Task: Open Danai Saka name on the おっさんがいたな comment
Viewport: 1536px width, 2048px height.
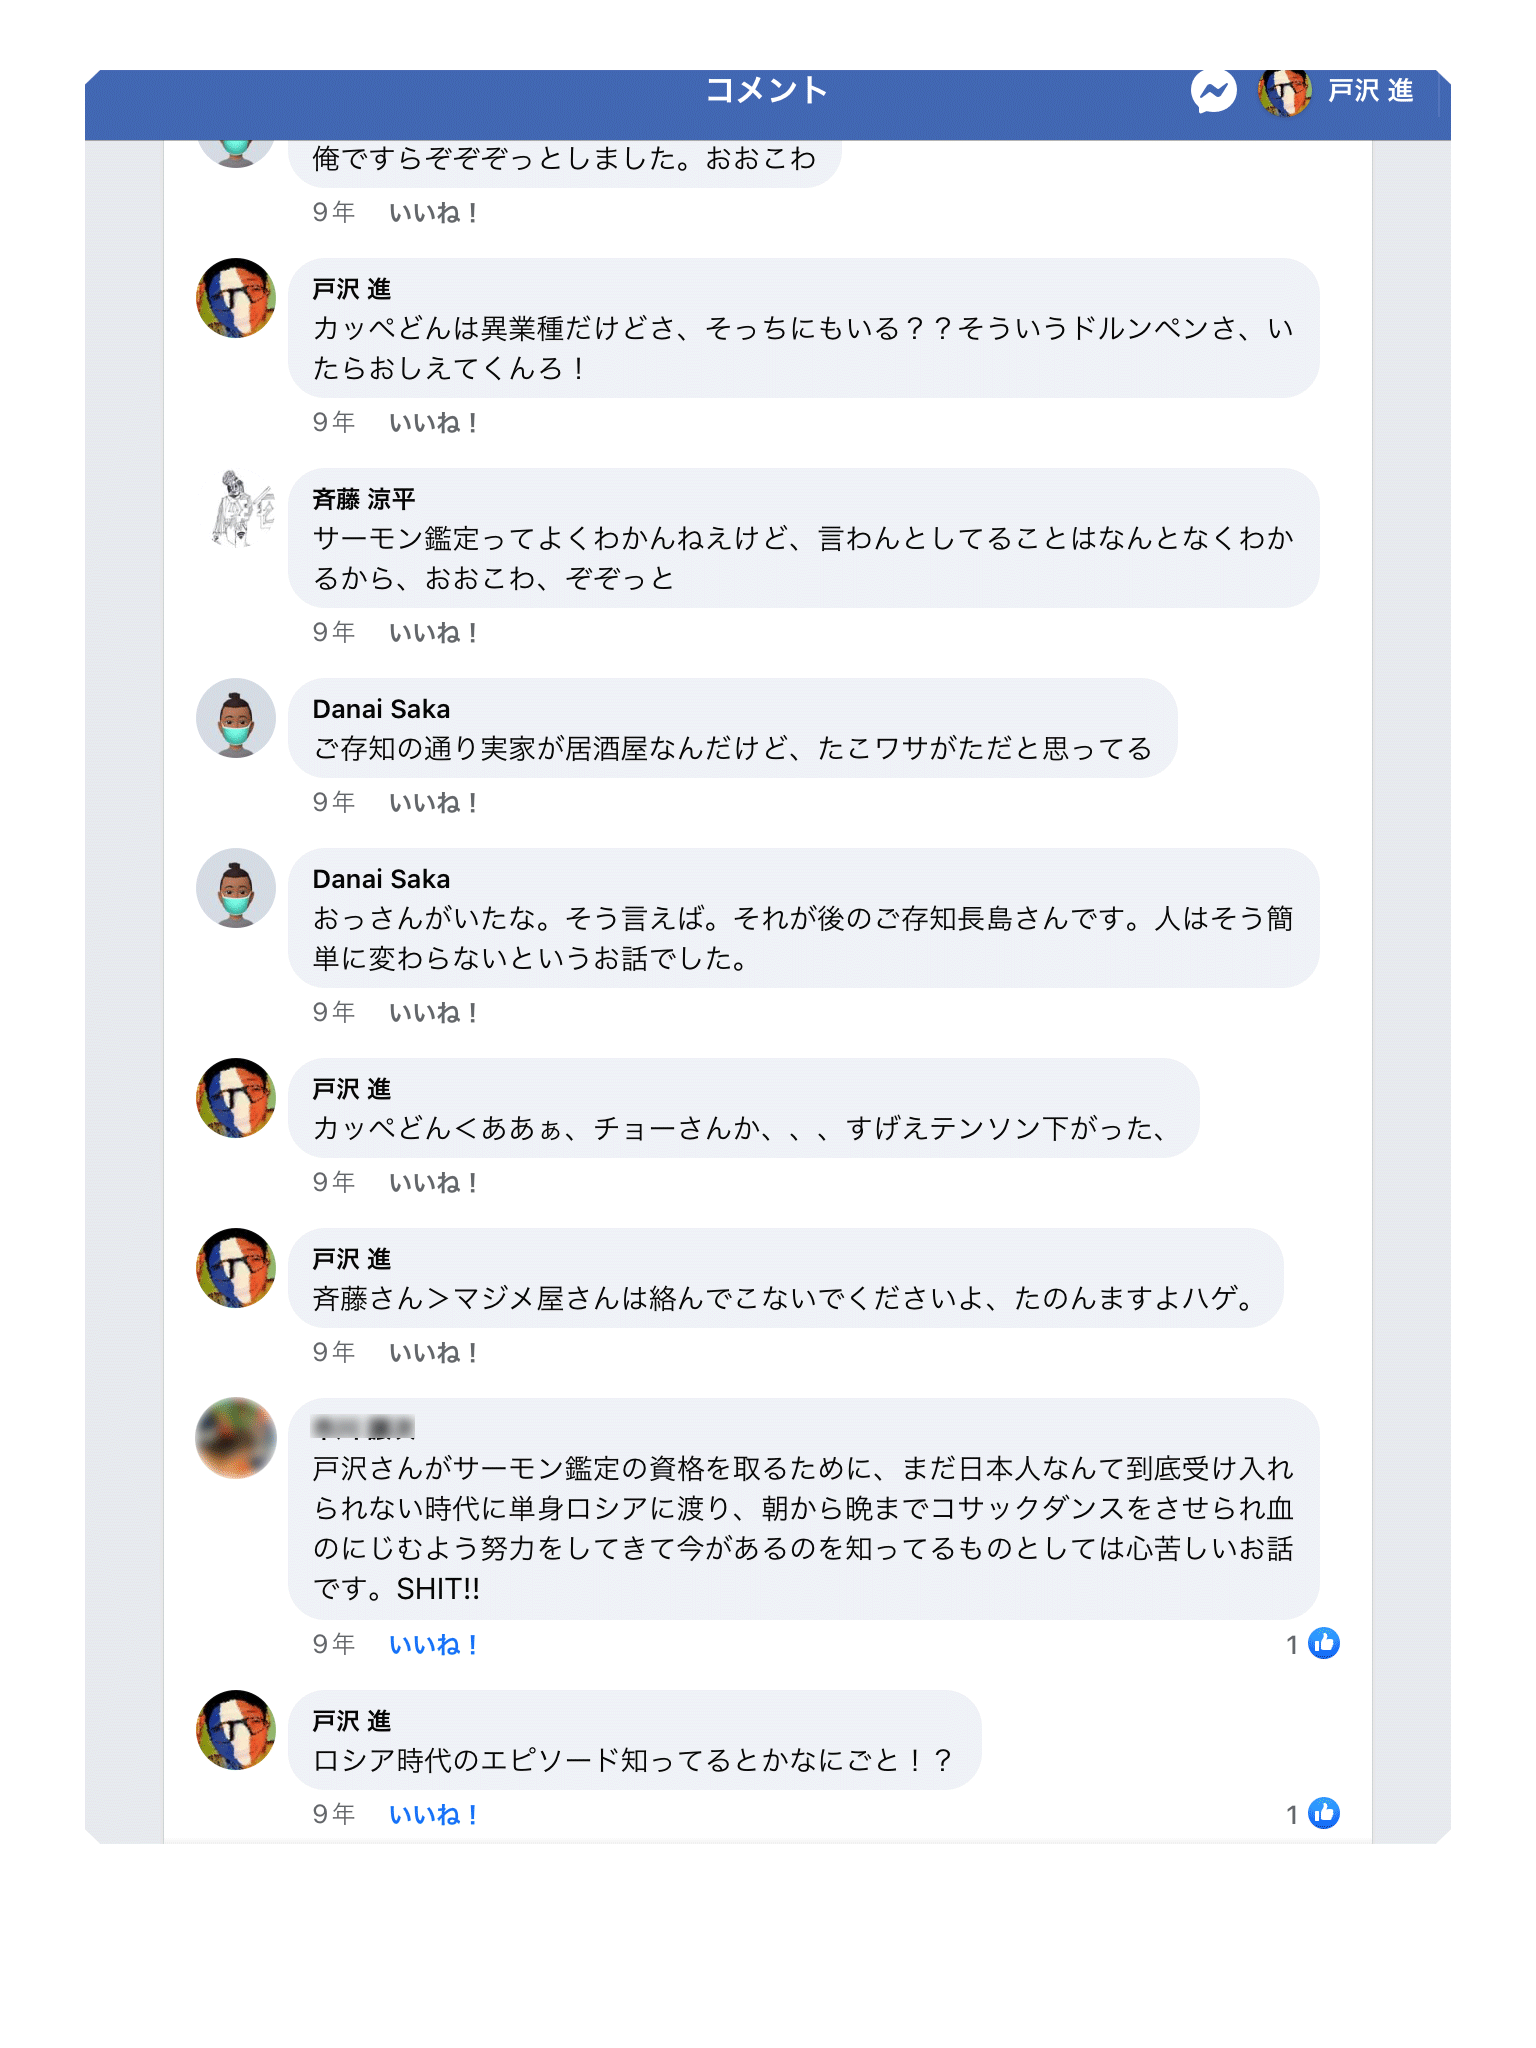Action: (x=381, y=879)
